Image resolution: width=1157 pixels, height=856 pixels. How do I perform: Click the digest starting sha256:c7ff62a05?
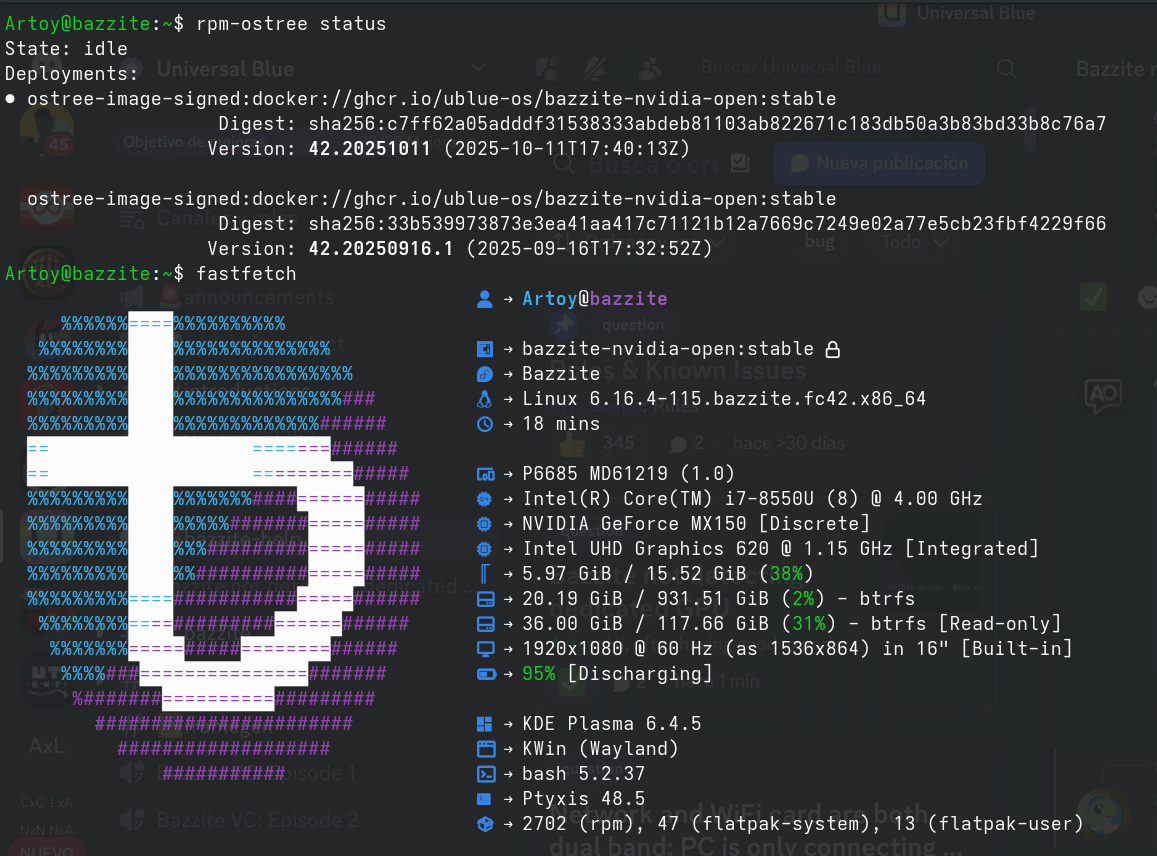[x=707, y=124]
